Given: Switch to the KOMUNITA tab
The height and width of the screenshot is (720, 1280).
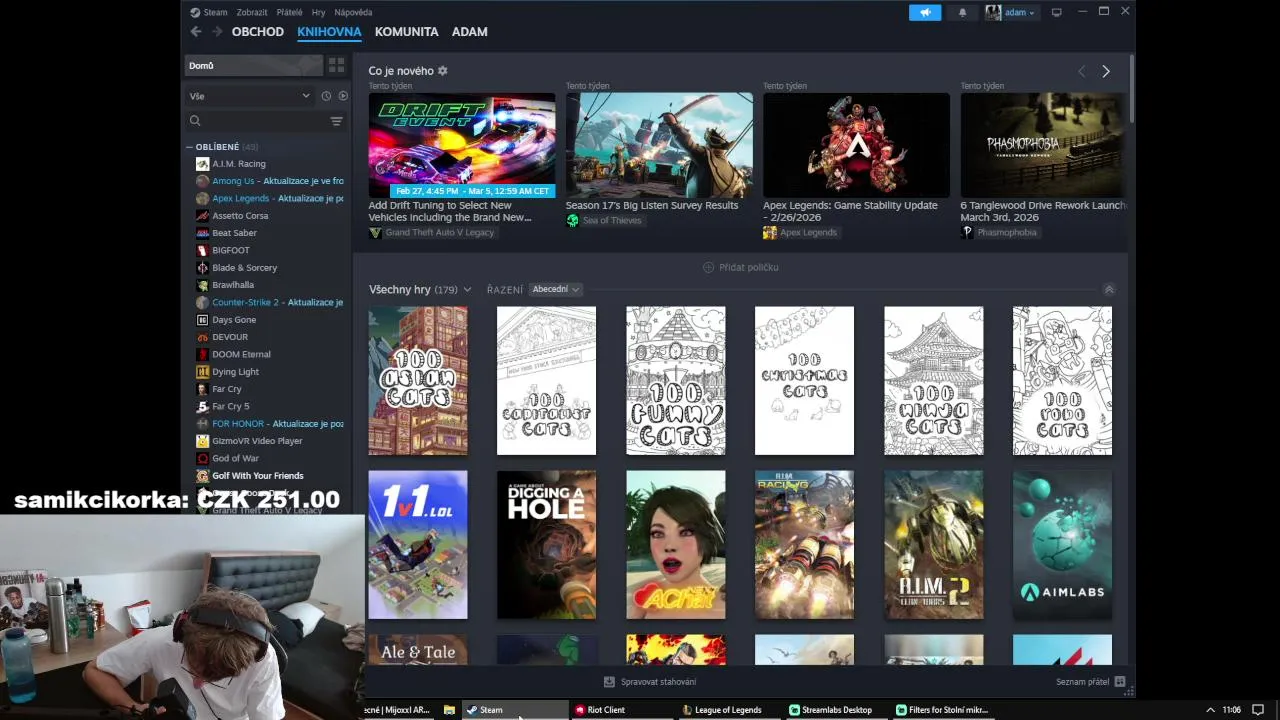Looking at the screenshot, I should (406, 32).
